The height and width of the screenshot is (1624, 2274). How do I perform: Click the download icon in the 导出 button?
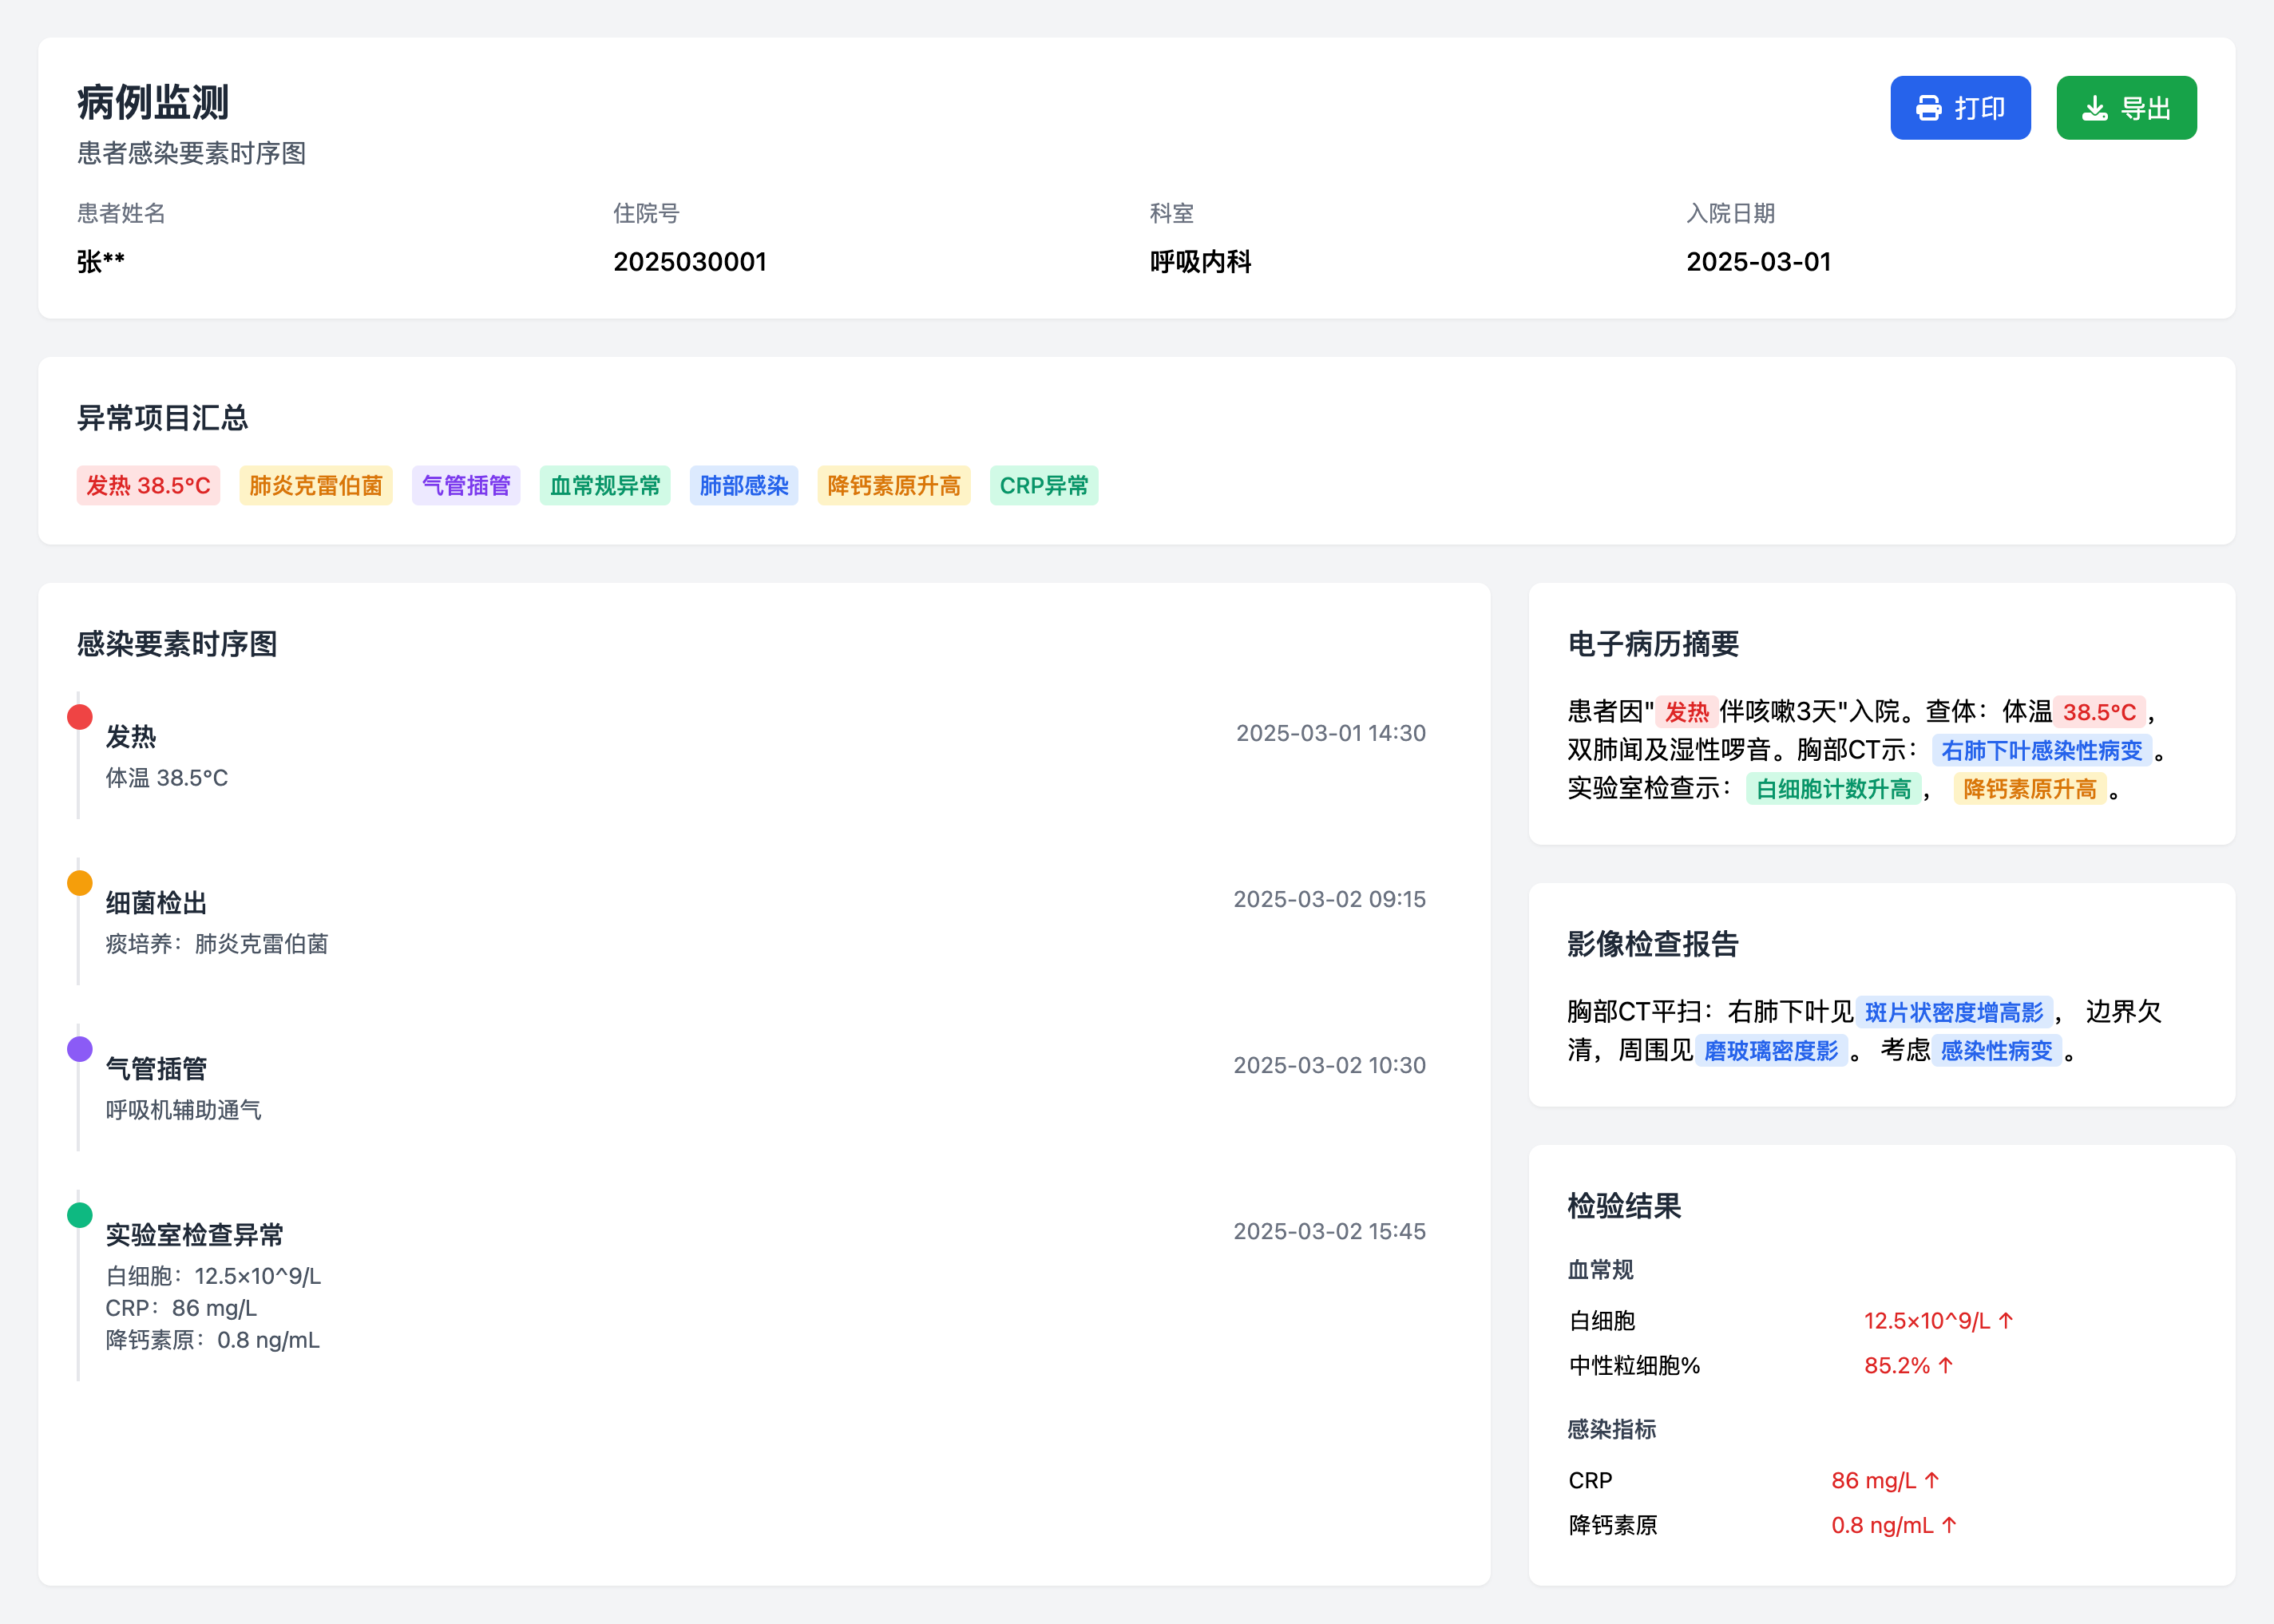click(x=2096, y=107)
